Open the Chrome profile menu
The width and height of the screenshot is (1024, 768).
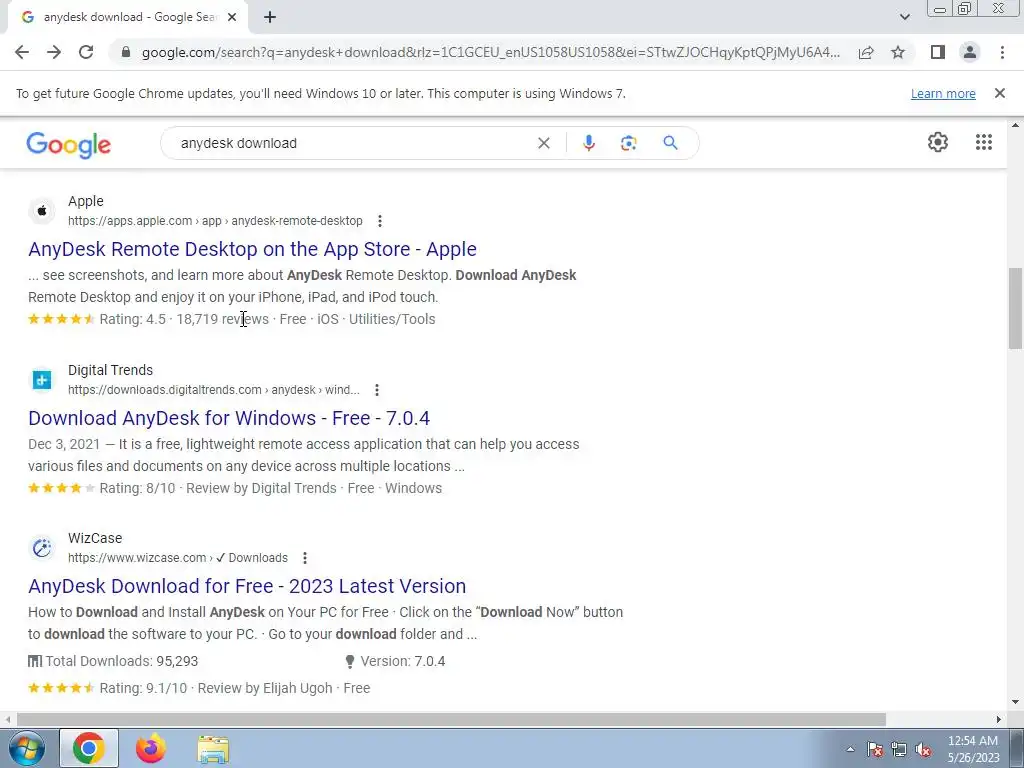point(970,52)
